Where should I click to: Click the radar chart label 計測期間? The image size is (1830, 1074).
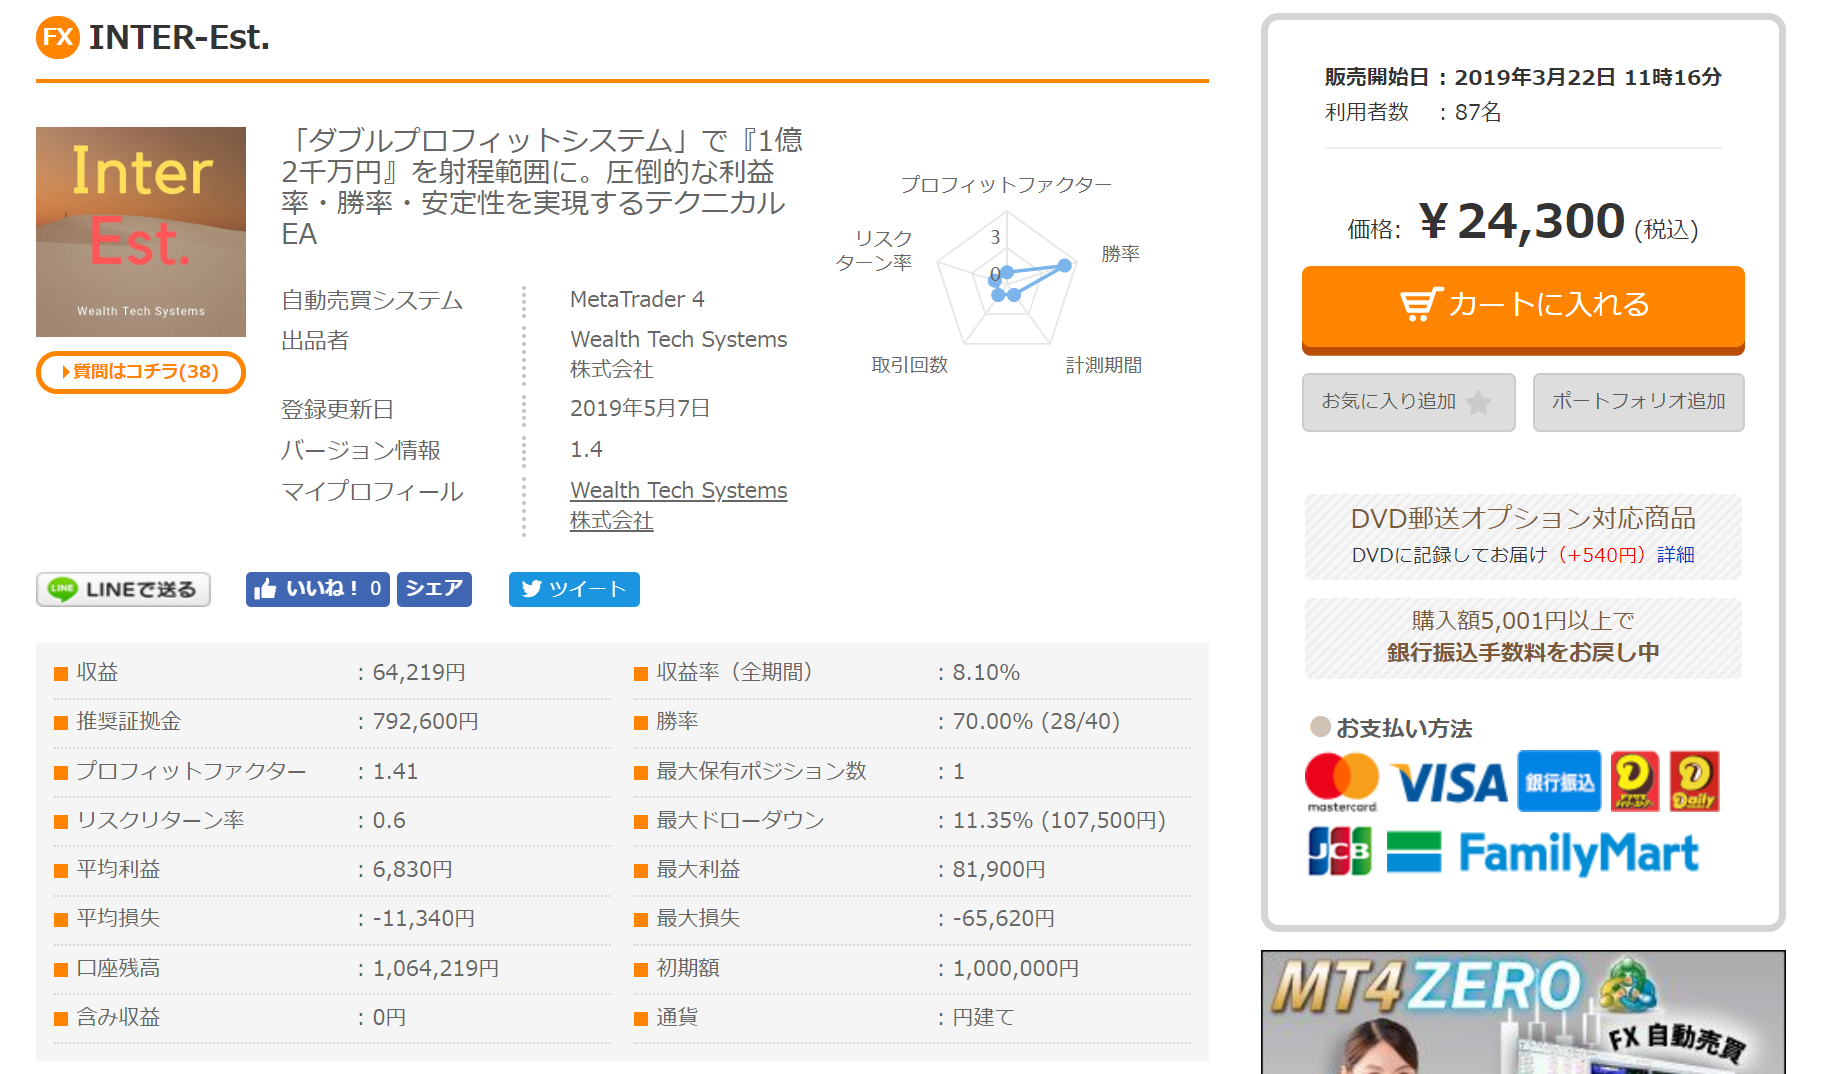click(x=1104, y=365)
